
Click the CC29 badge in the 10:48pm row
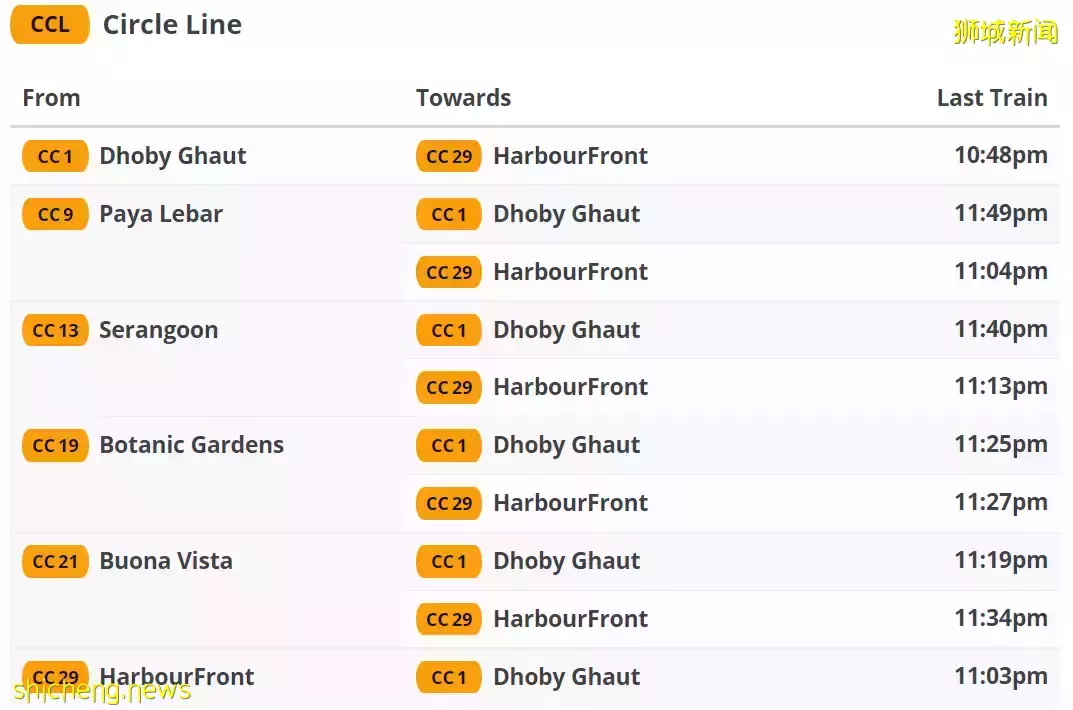[449, 156]
